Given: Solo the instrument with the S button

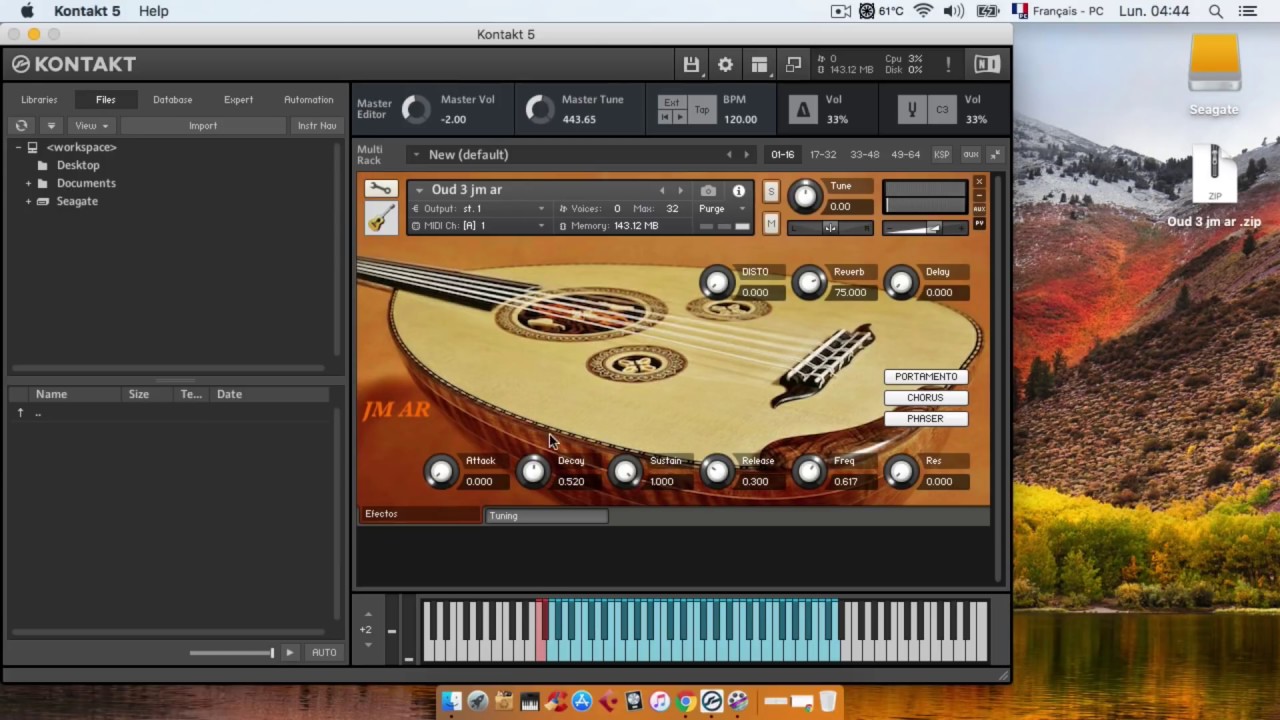Looking at the screenshot, I should click(771, 191).
